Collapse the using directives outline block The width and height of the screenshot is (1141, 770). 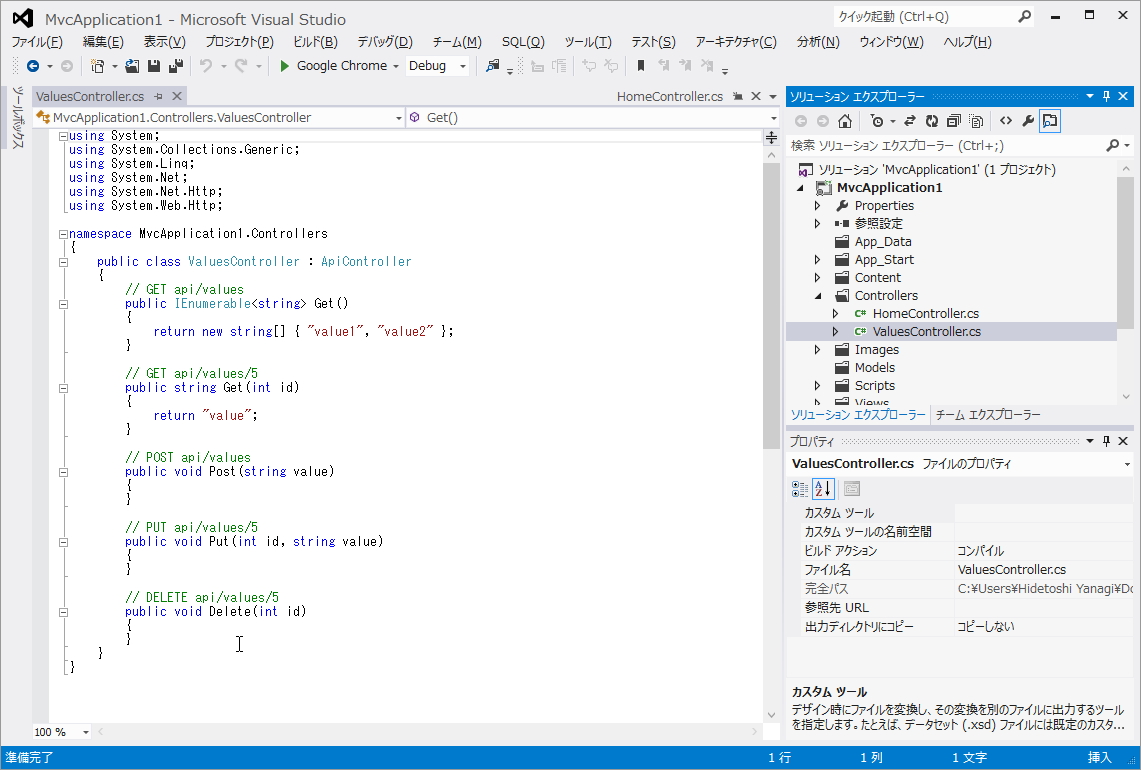[63, 136]
